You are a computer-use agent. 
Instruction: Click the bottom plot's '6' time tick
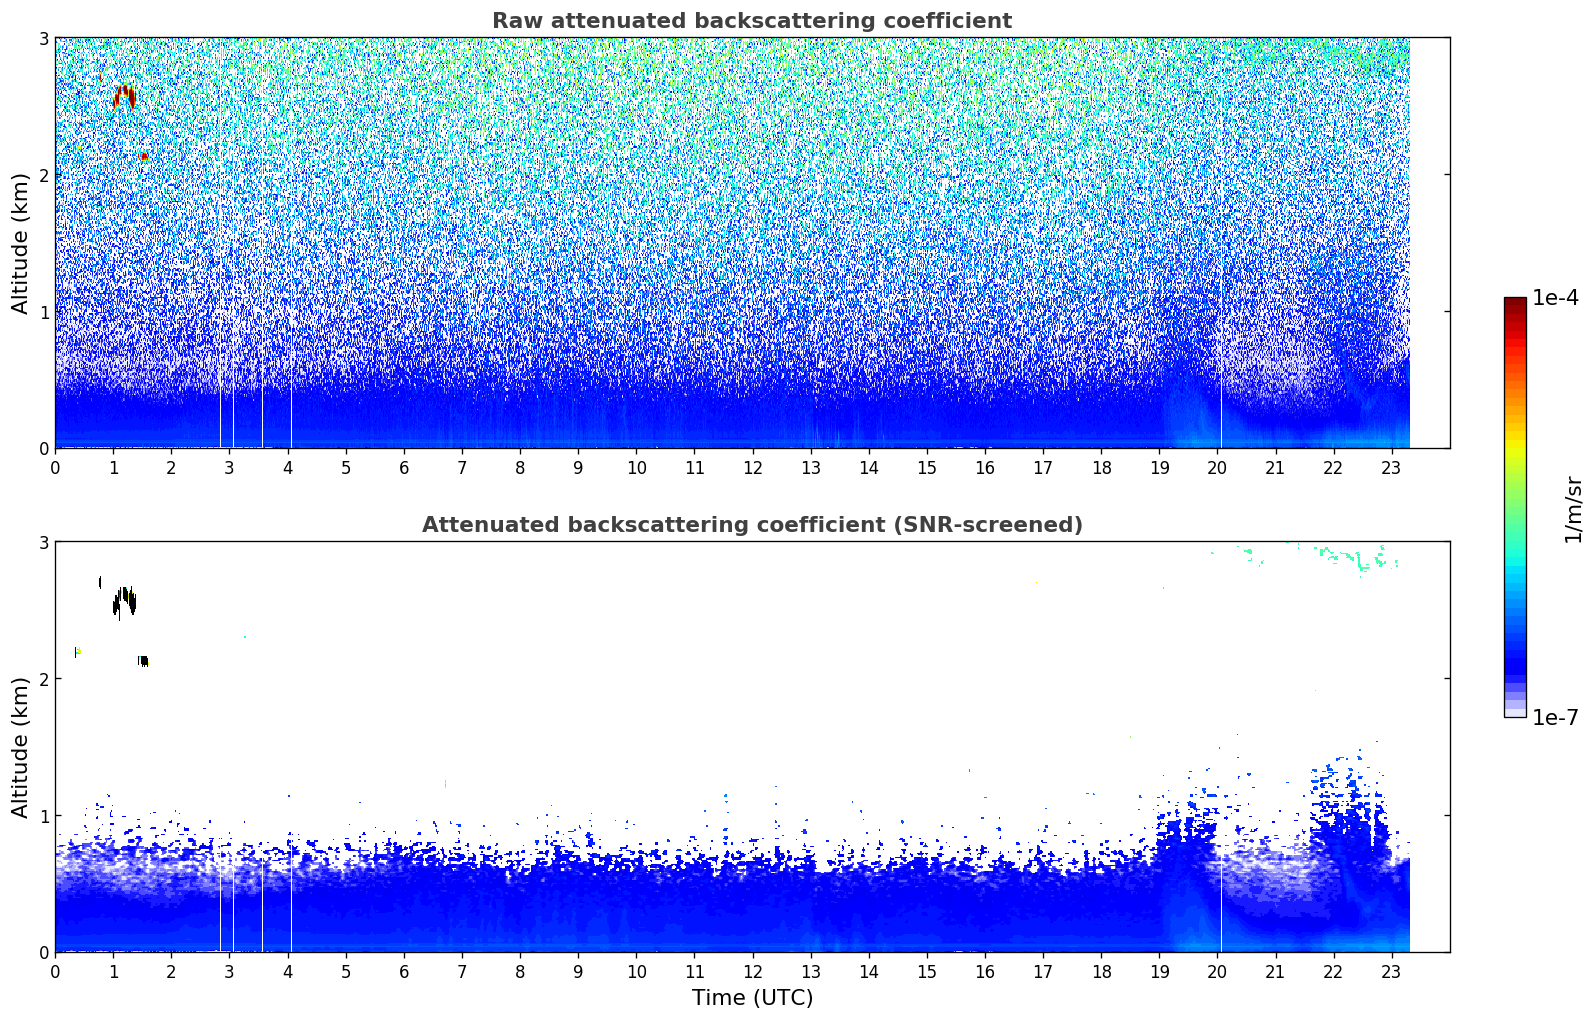(x=404, y=971)
